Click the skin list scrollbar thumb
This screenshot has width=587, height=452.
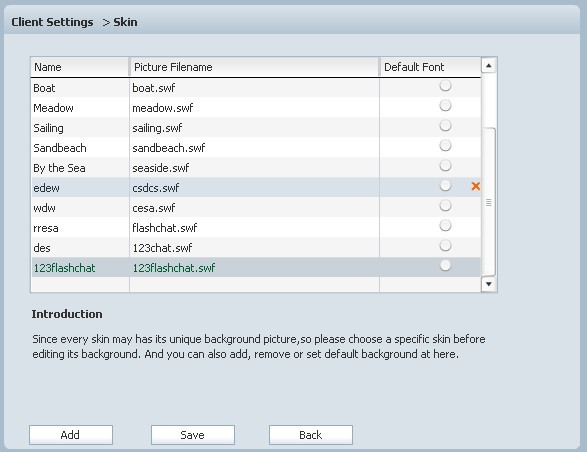pos(488,202)
